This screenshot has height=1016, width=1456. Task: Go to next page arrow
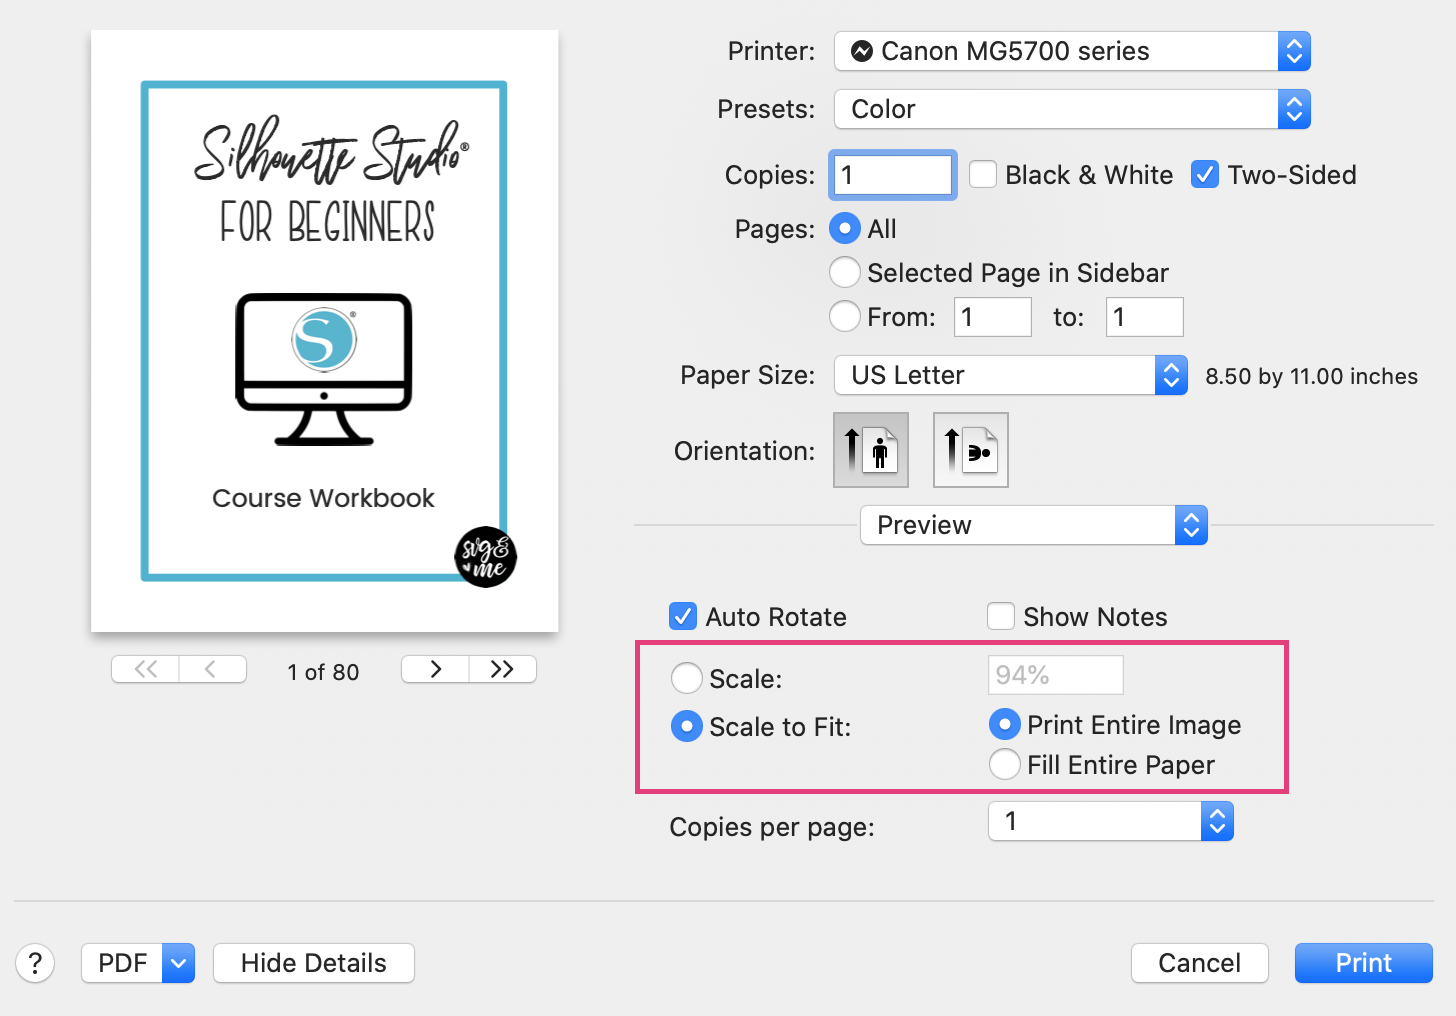(435, 669)
